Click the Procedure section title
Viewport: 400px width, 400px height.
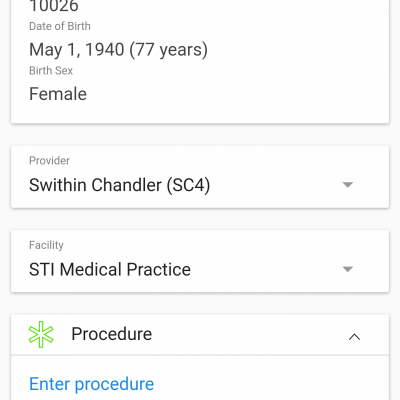click(111, 334)
